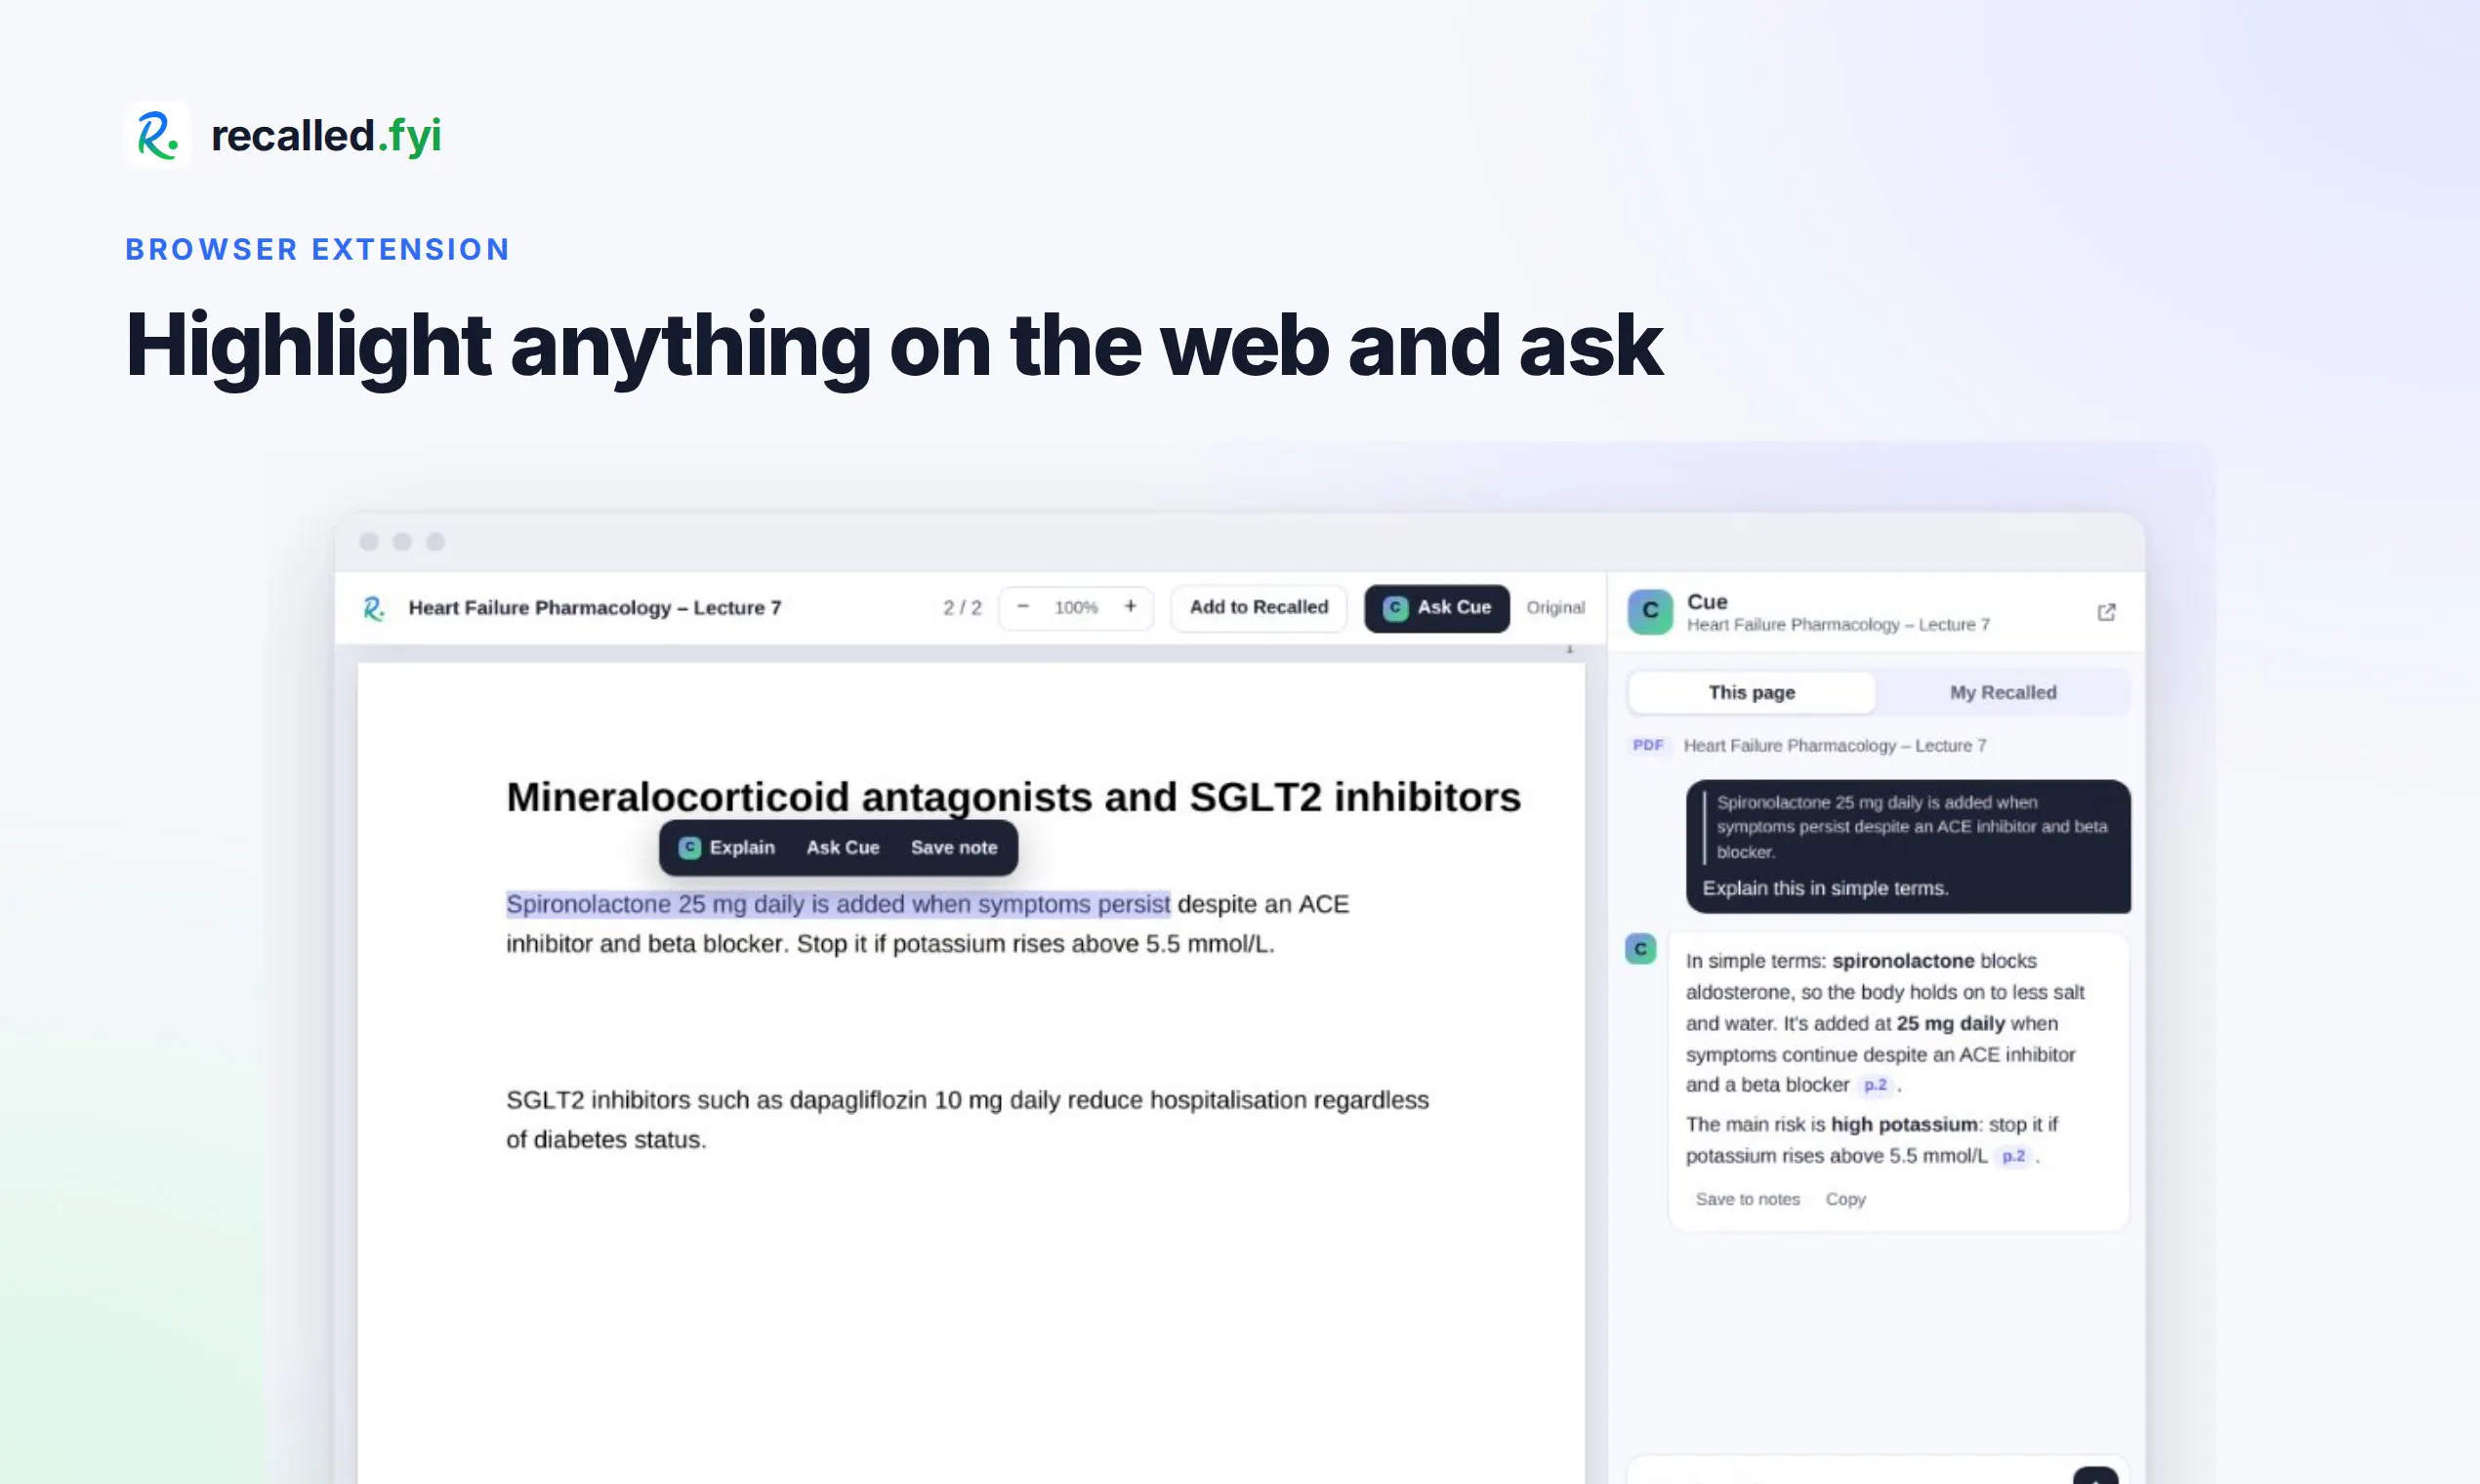Viewport: 2480px width, 1484px height.
Task: Click Save to notes under answer
Action: [x=1747, y=1199]
